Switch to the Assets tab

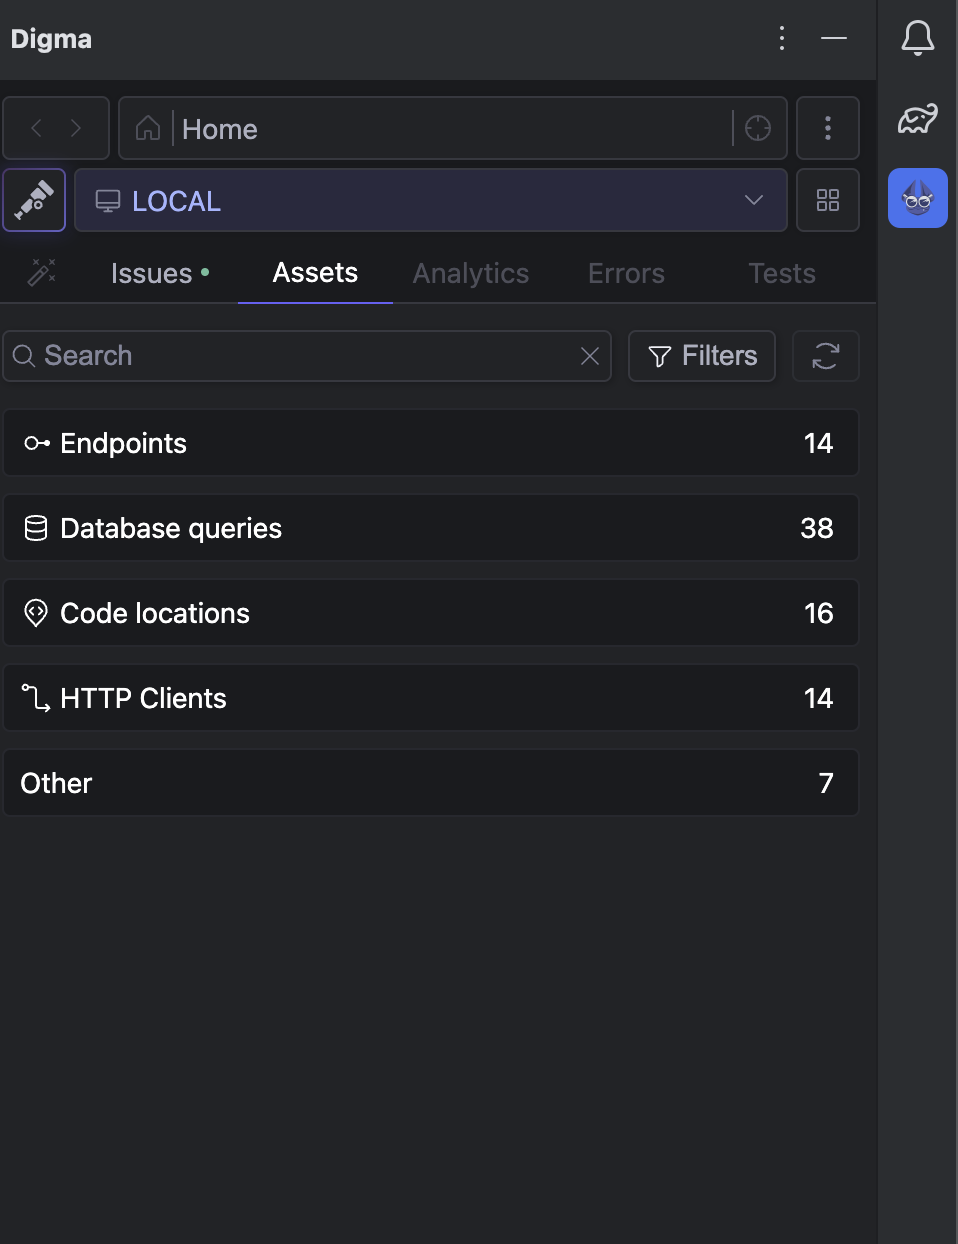click(x=315, y=272)
